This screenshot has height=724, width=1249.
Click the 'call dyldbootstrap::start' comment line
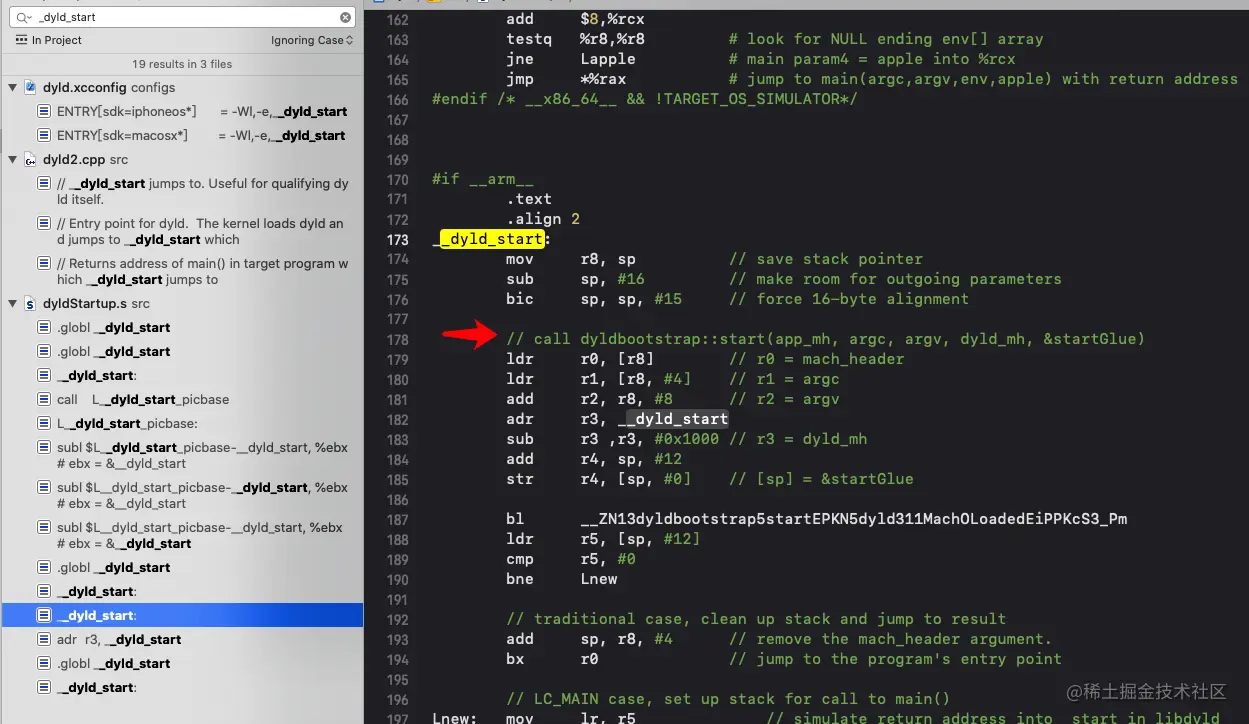point(825,339)
